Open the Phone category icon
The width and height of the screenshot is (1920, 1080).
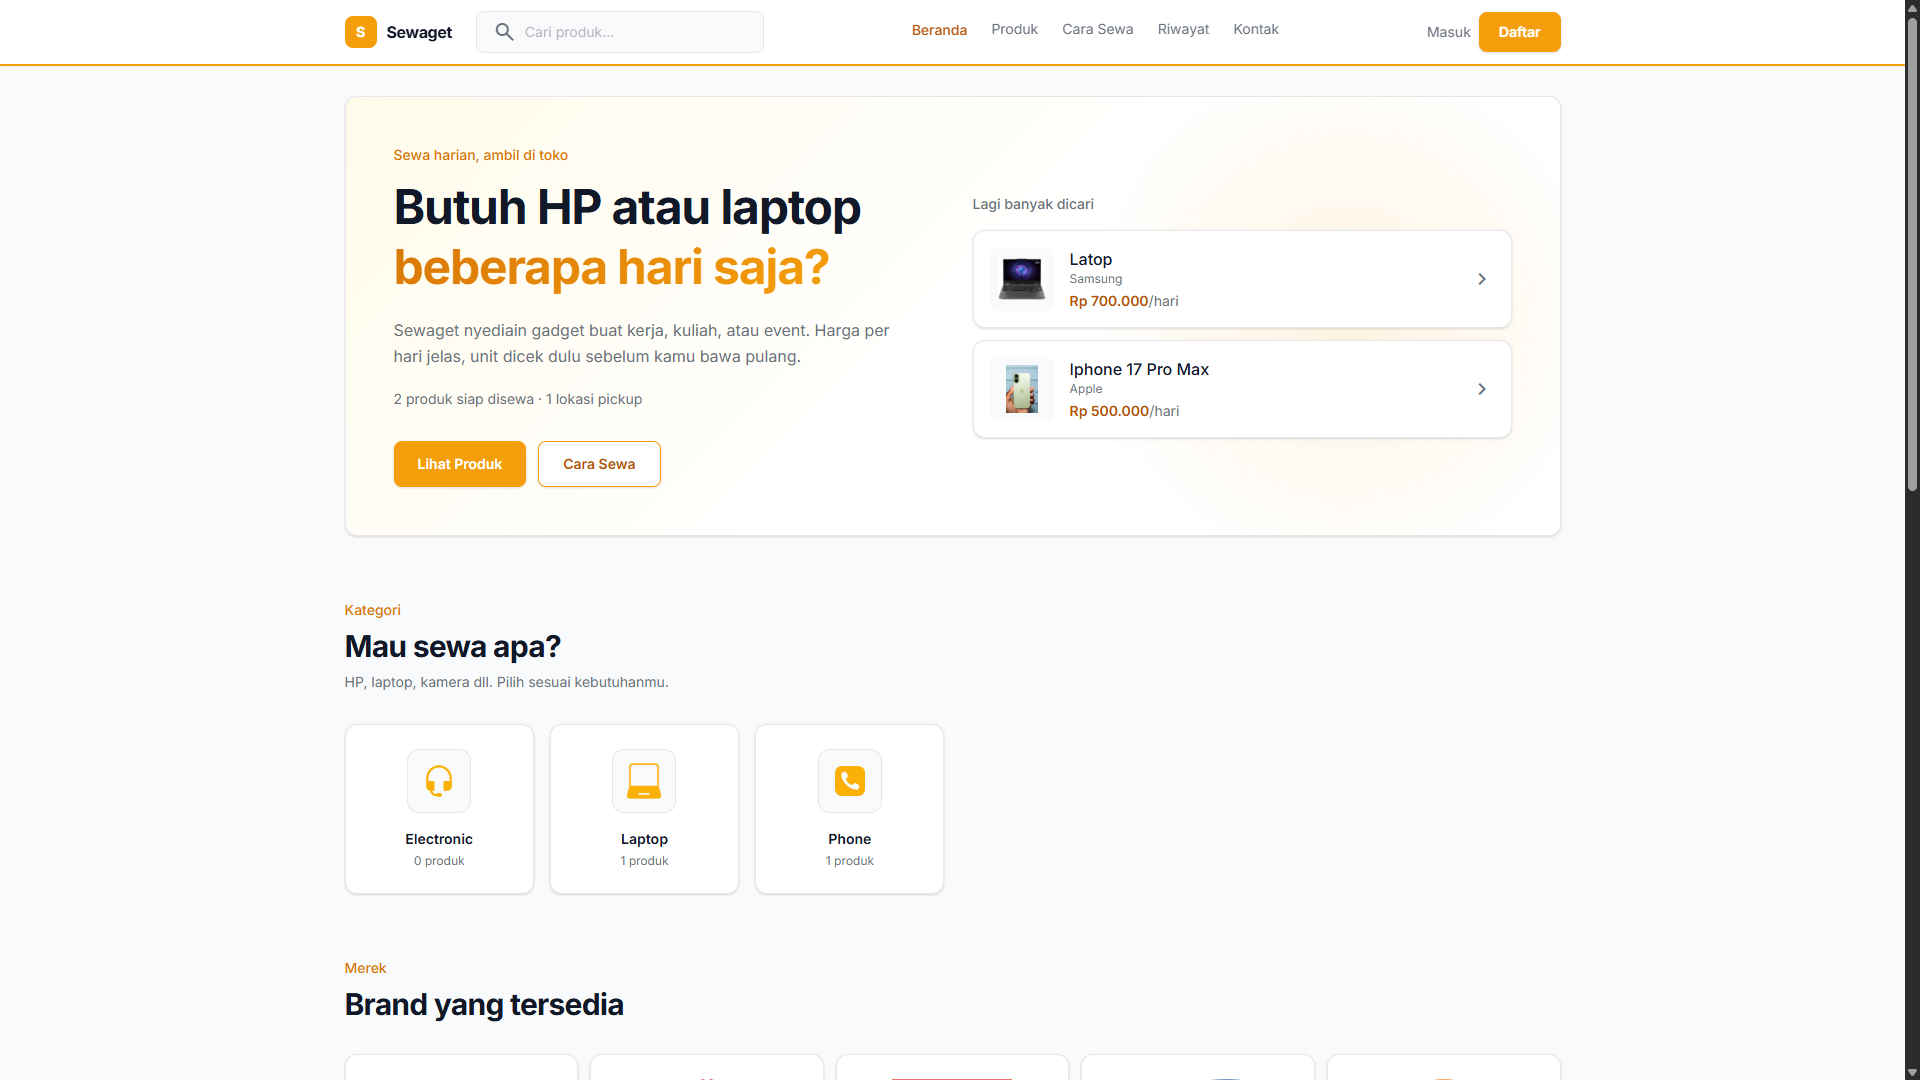coord(850,781)
